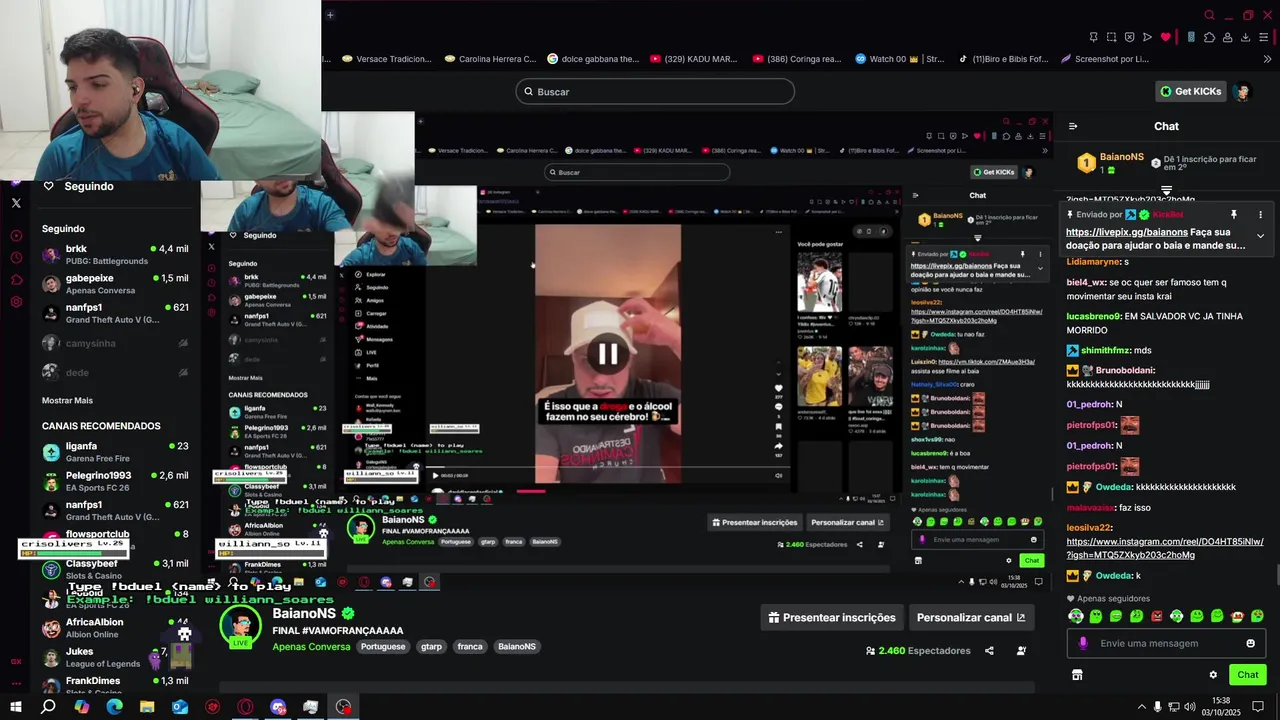
Task: Select the angry red emote
Action: pyautogui.click(x=1157, y=616)
